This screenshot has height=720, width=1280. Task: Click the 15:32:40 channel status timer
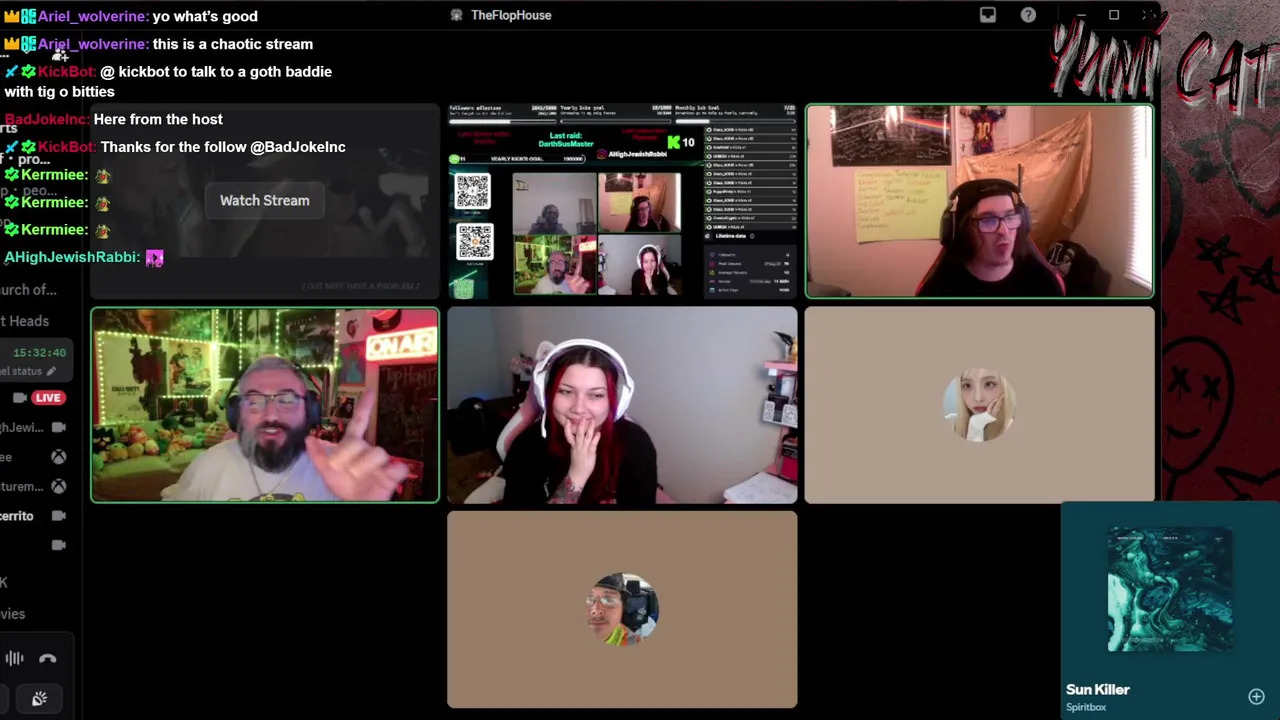pyautogui.click(x=40, y=353)
